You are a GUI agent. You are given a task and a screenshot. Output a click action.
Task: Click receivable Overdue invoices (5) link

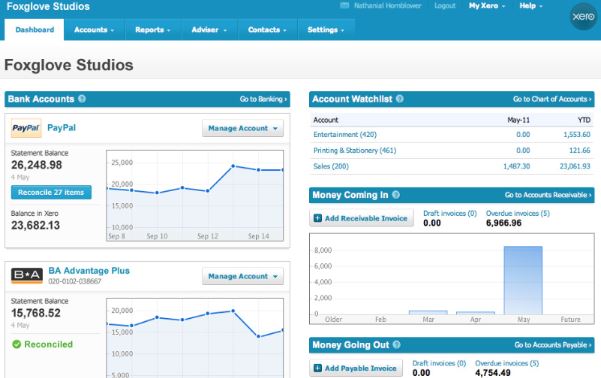pyautogui.click(x=518, y=213)
